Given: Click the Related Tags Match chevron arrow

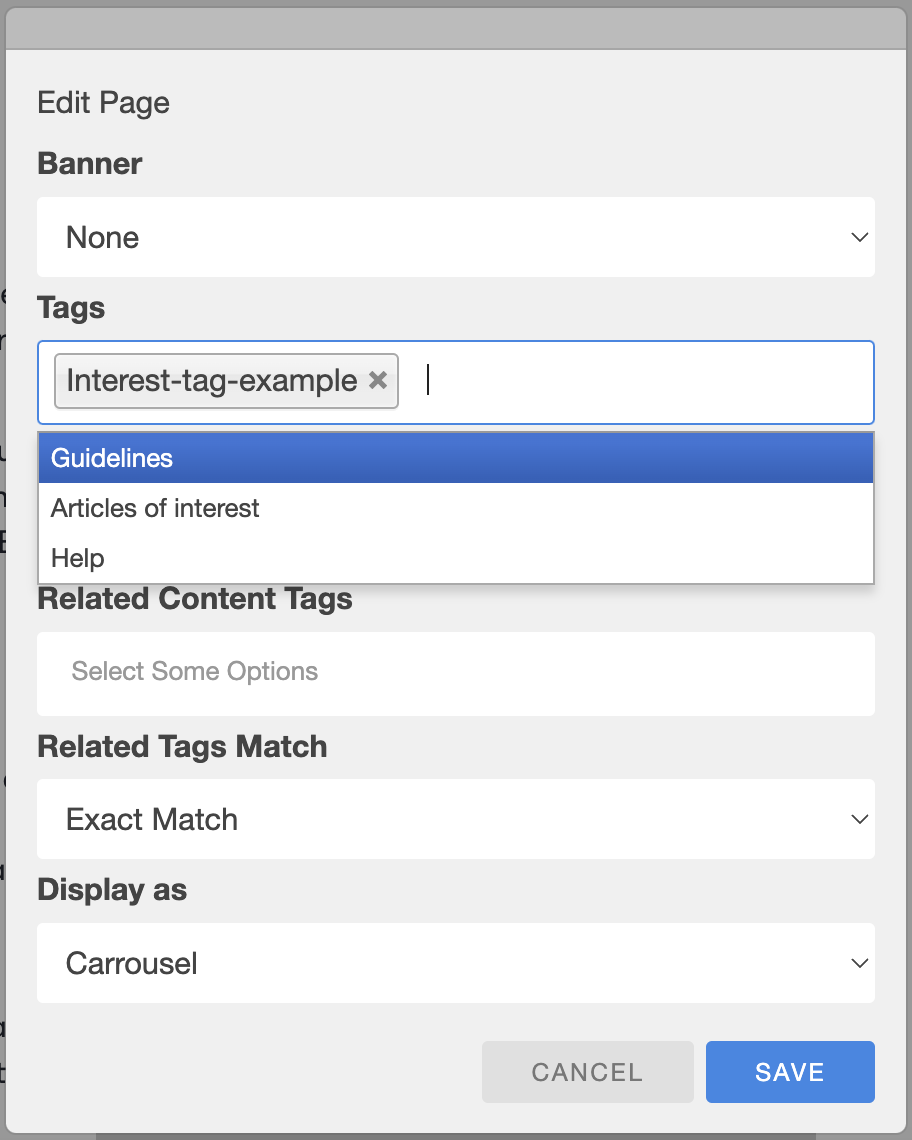Looking at the screenshot, I should click(x=860, y=819).
